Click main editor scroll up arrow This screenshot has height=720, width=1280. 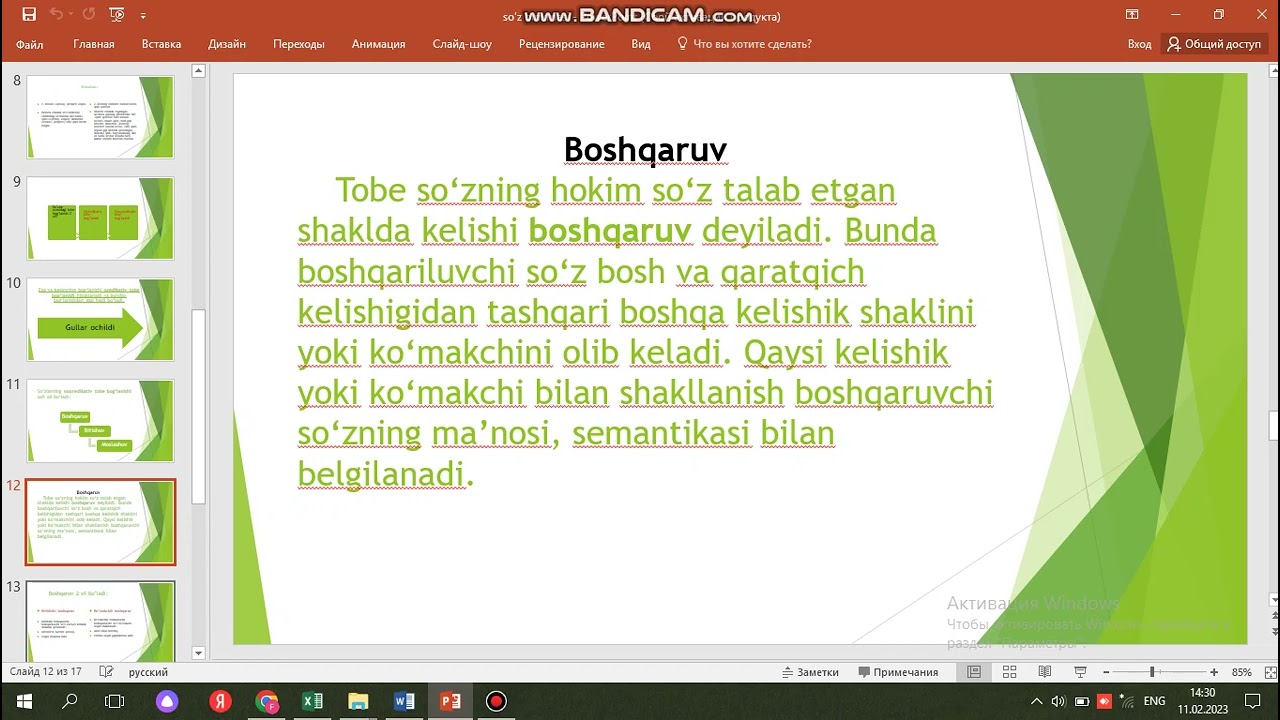point(1273,71)
